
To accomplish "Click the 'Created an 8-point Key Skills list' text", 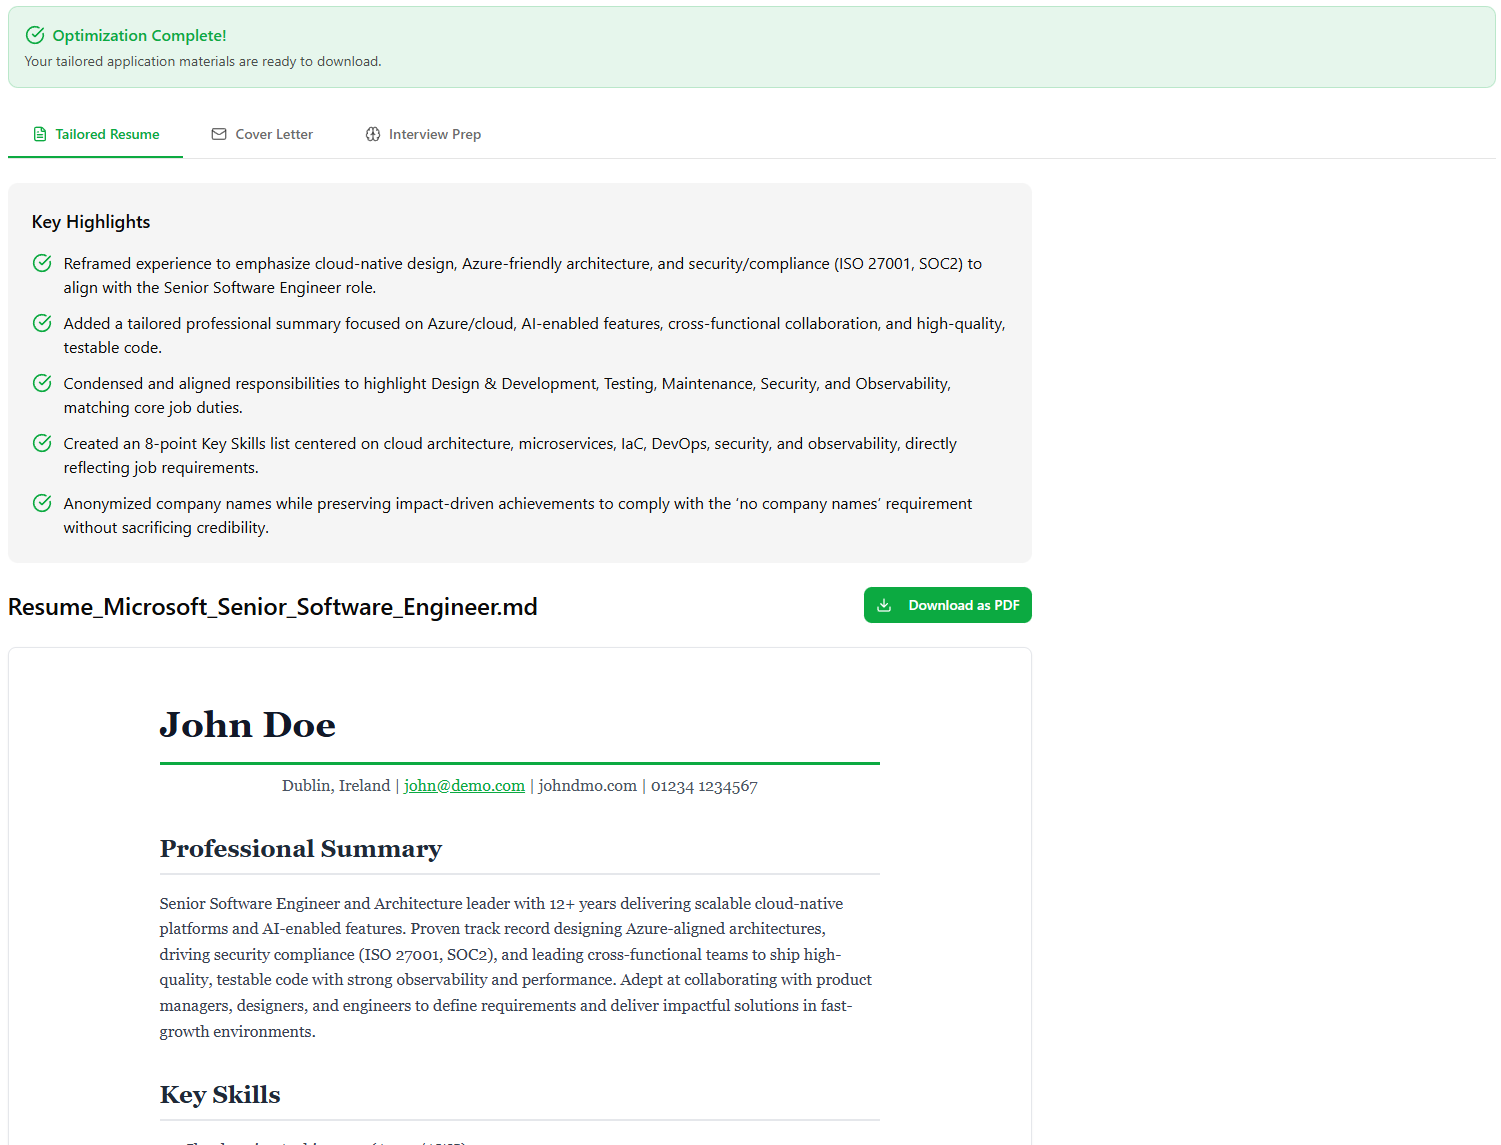I will coord(510,455).
